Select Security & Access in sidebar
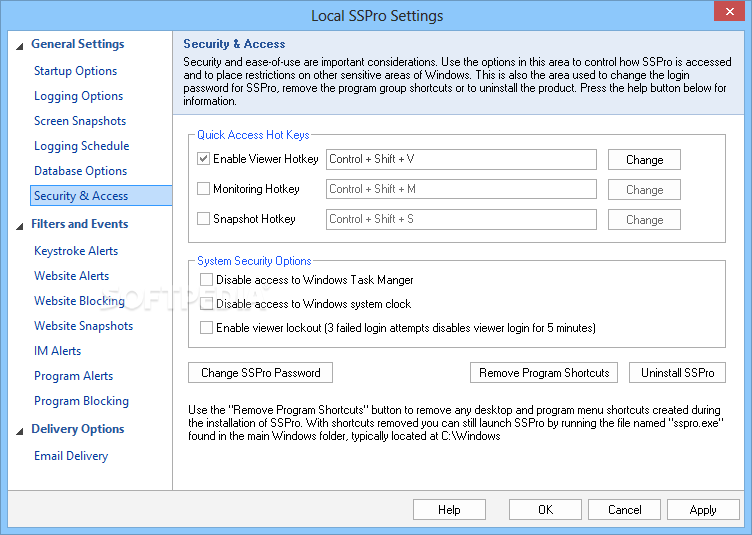 click(101, 196)
